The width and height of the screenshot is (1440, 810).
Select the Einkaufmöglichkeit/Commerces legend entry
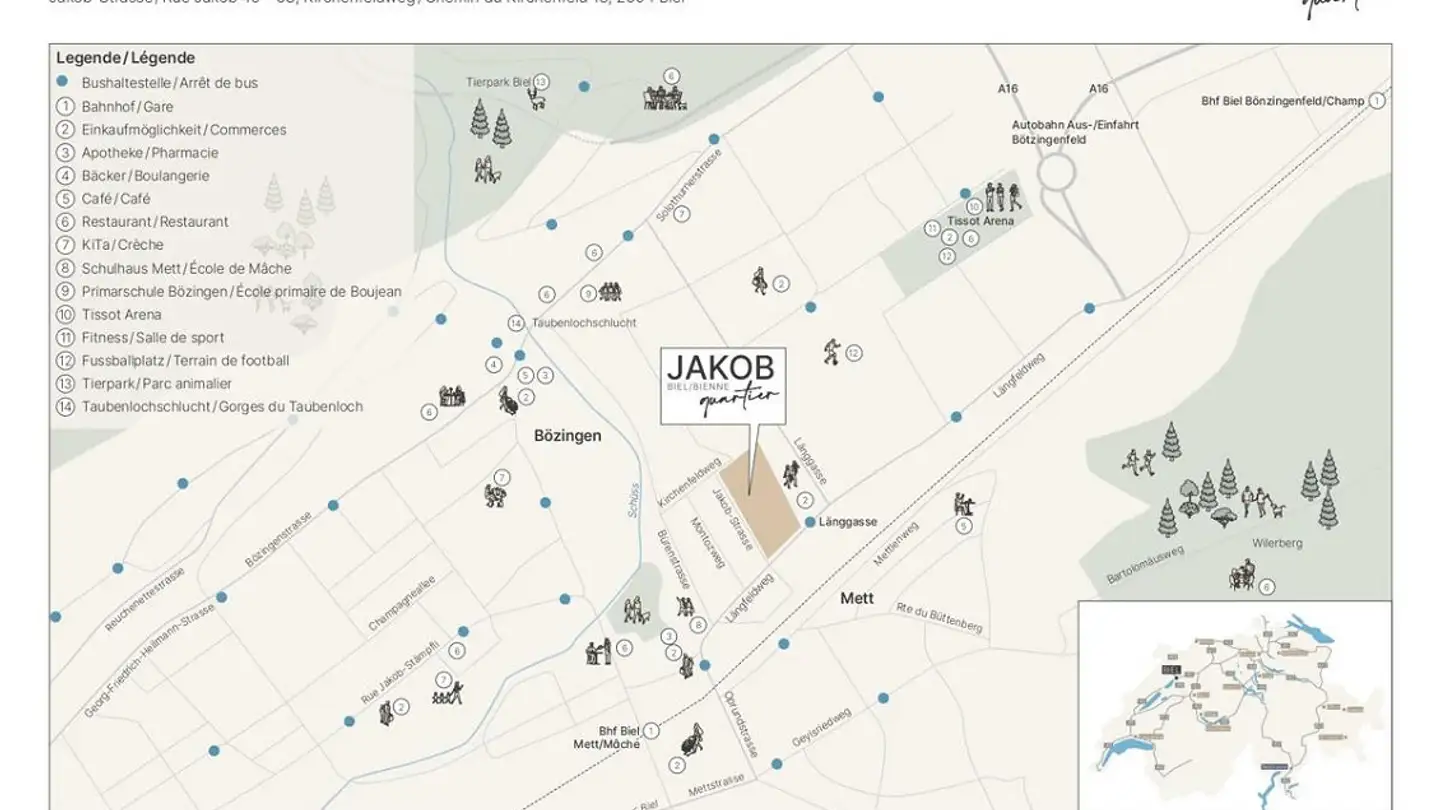171,129
